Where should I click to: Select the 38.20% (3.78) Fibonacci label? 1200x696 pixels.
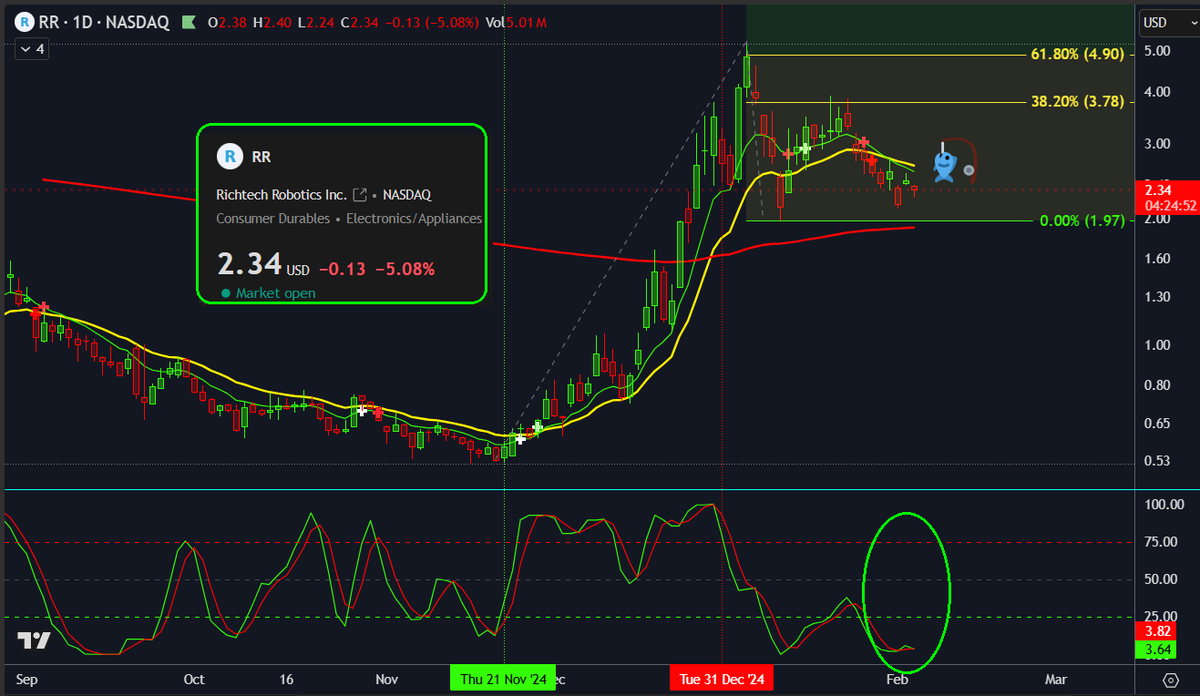1076,101
